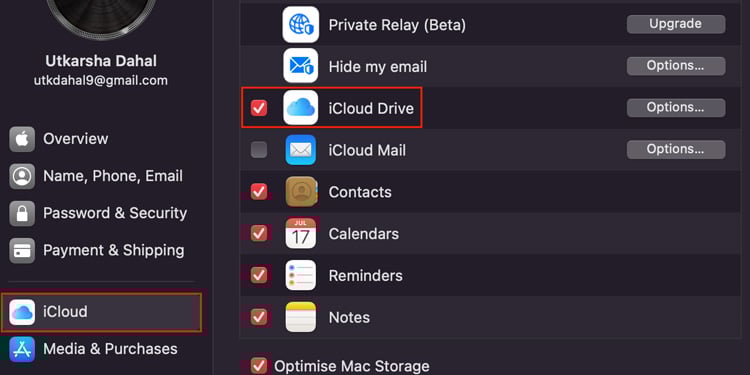Click the Contacts label
The height and width of the screenshot is (375, 750).
coord(360,192)
